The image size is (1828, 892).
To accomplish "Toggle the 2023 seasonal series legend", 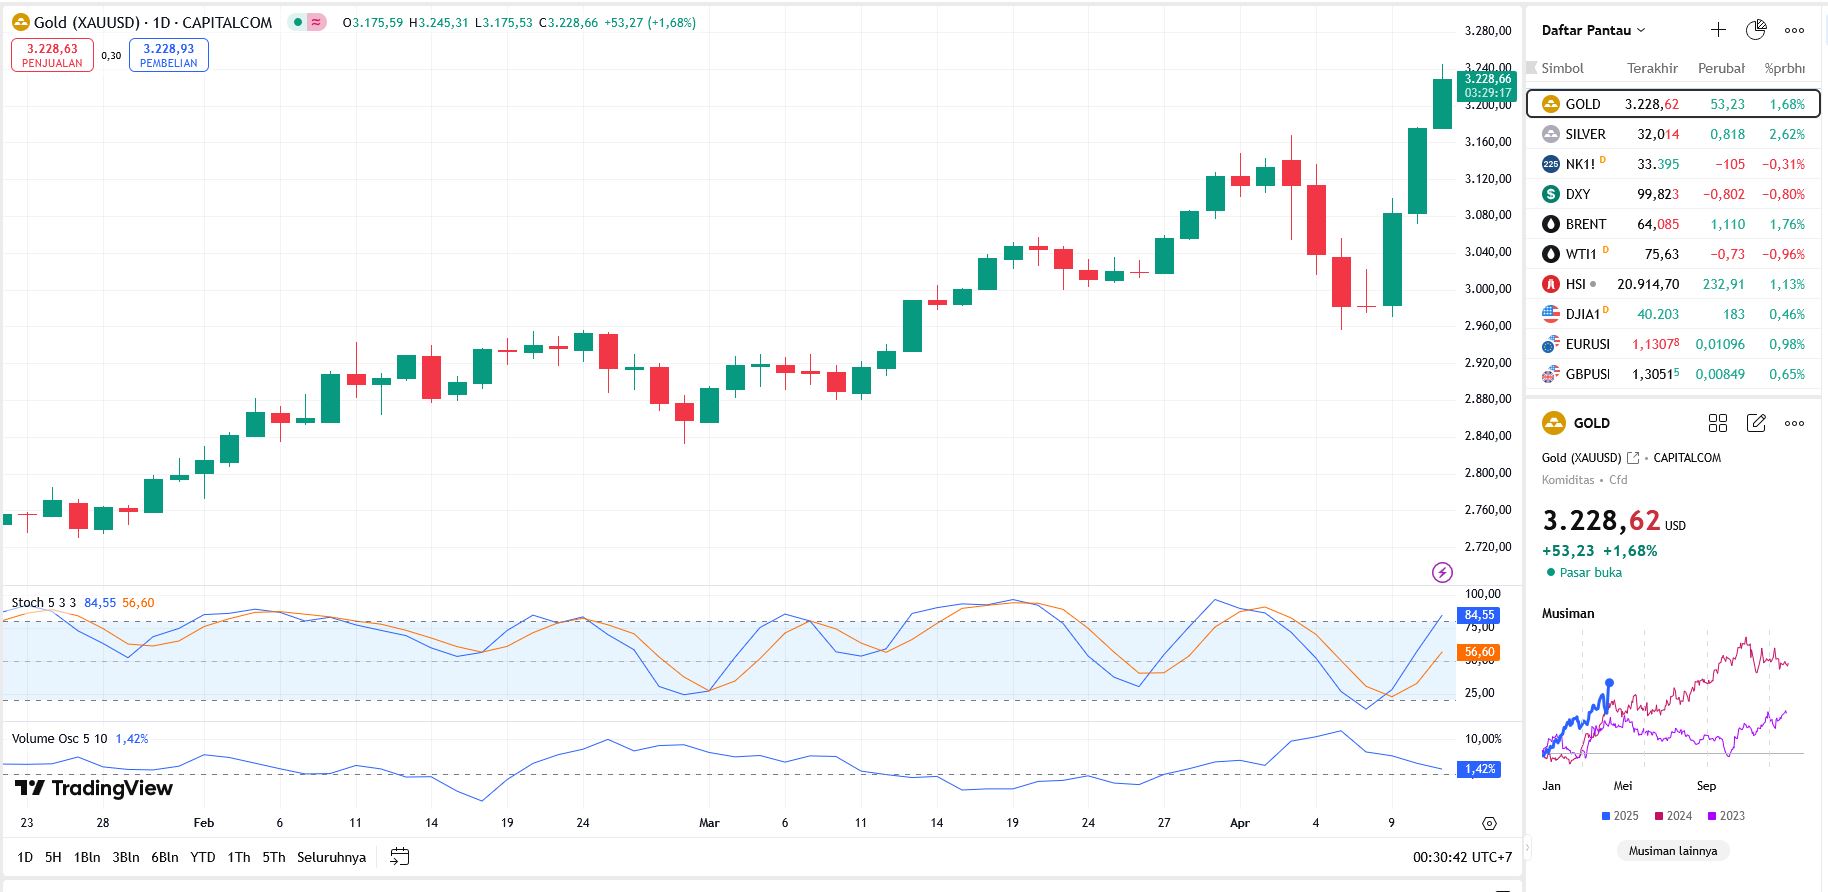I will (1726, 816).
